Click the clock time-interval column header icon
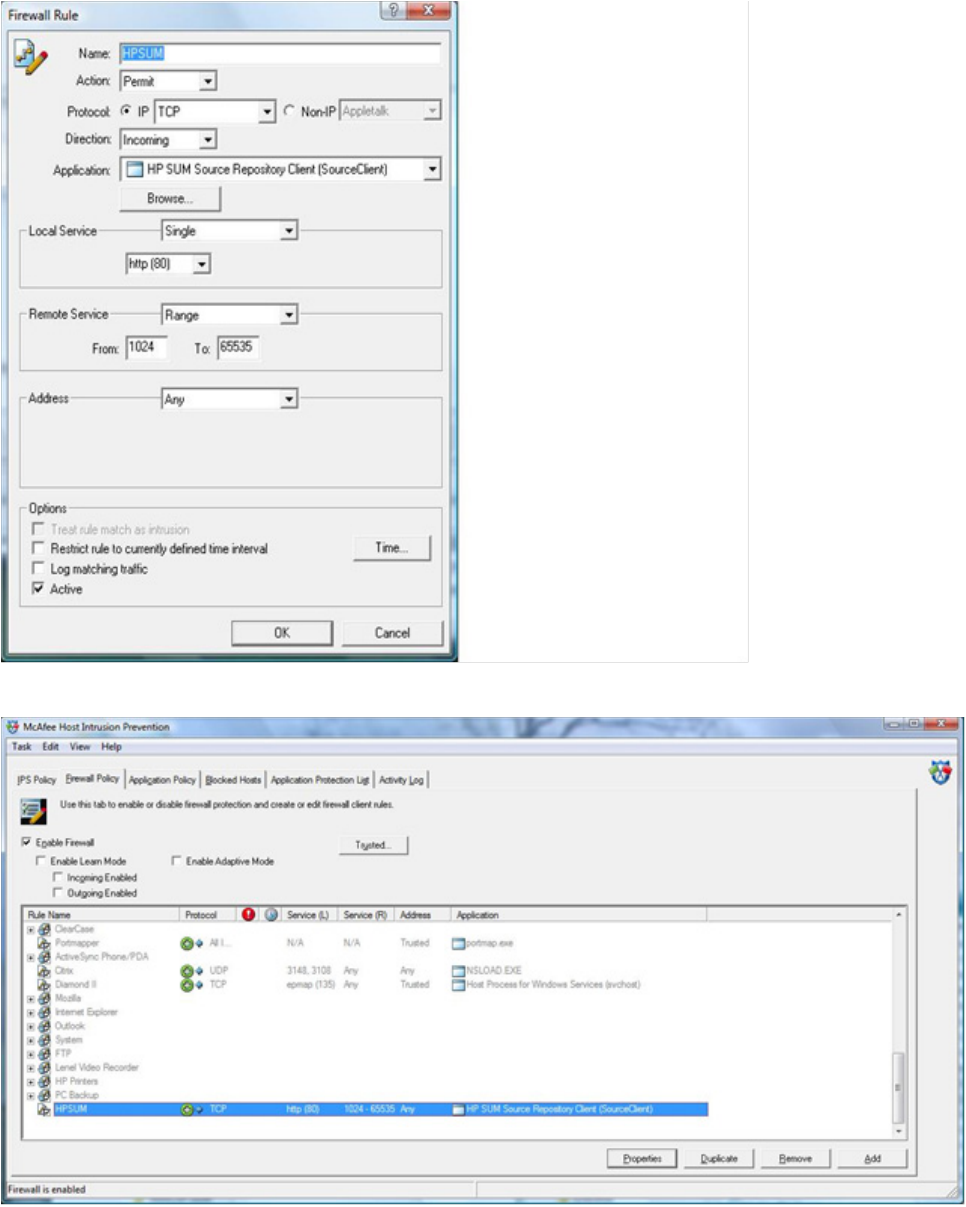The image size is (966, 1207). coord(270,915)
